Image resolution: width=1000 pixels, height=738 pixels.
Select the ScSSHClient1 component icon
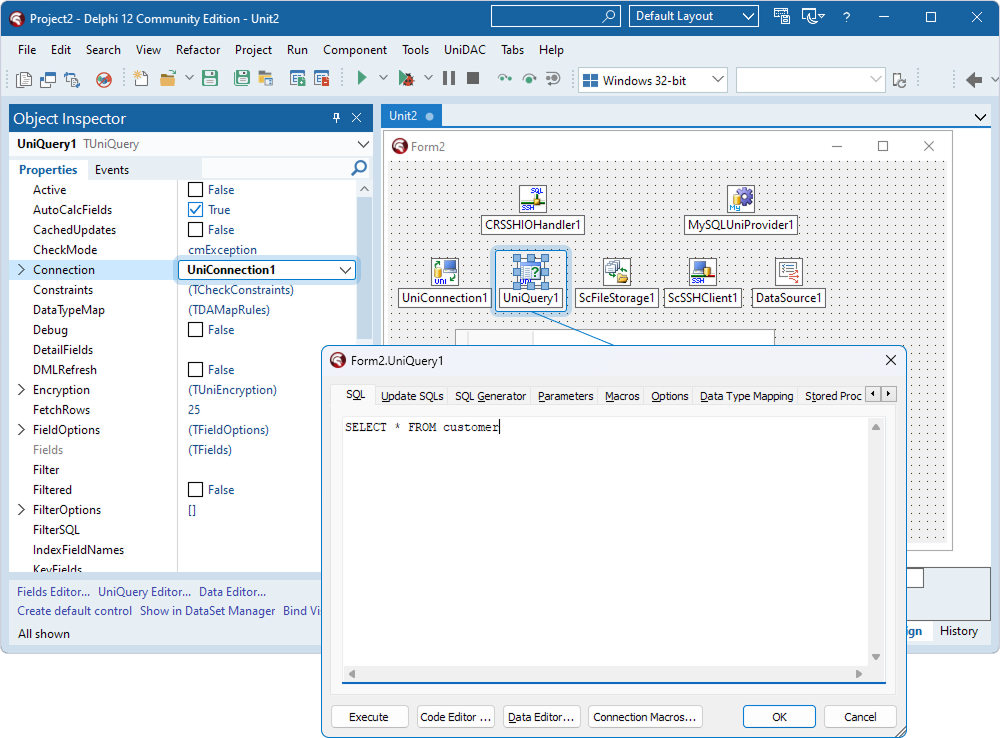tap(703, 272)
